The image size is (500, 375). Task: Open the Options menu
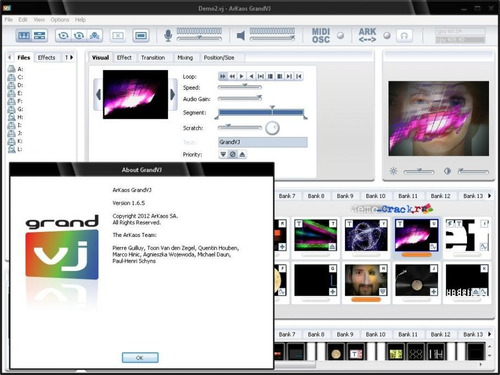(x=60, y=20)
